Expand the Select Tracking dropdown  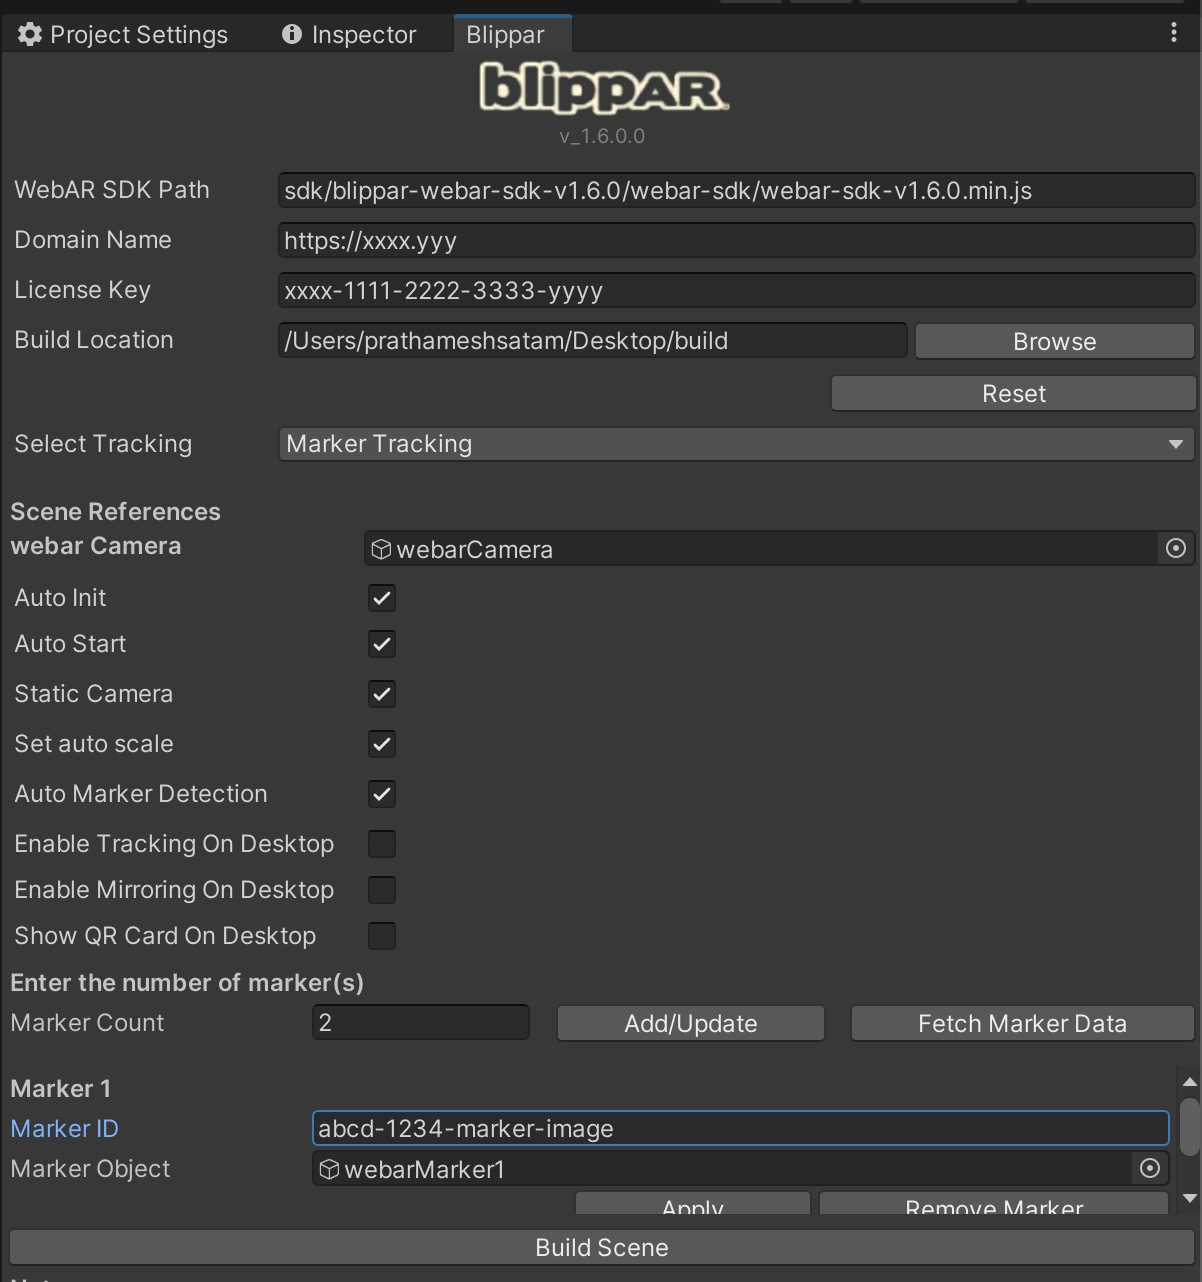point(736,444)
